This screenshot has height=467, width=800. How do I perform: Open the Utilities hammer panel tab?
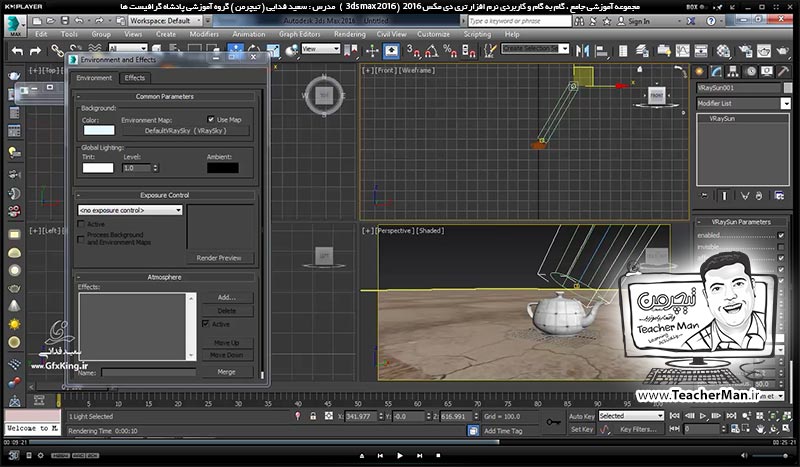click(783, 71)
